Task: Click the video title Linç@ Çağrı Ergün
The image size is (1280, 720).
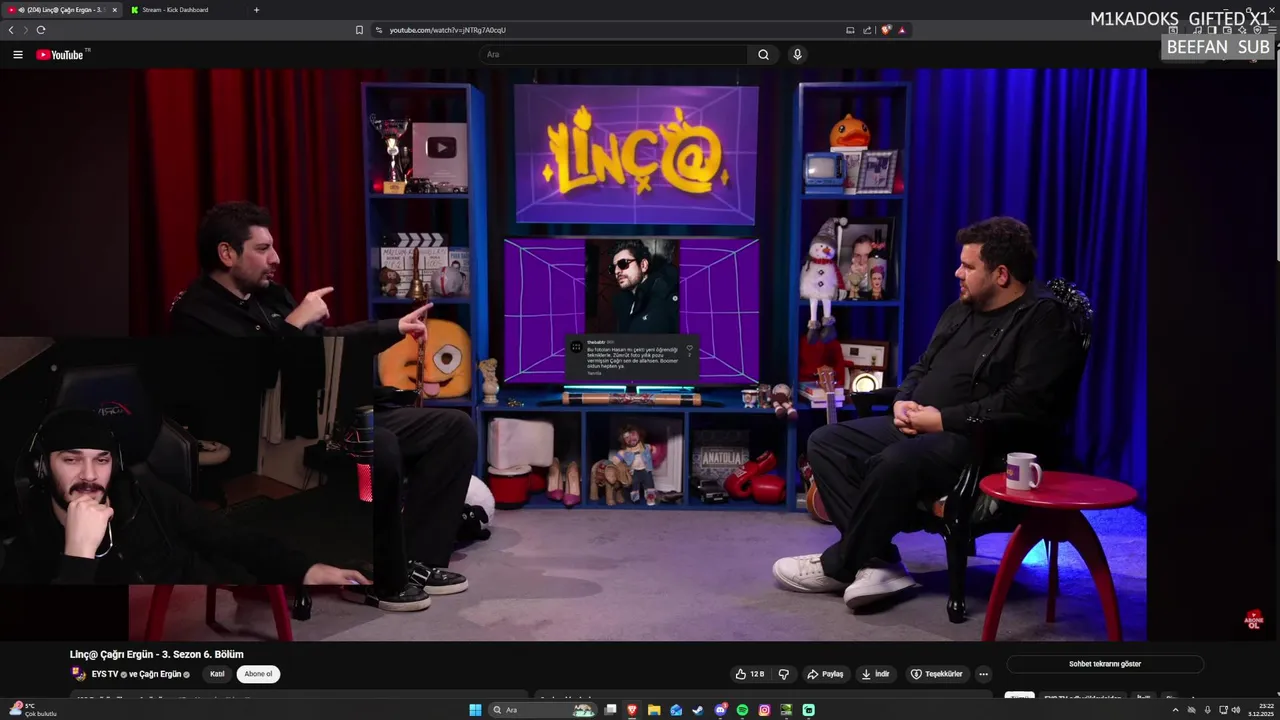Action: click(x=157, y=654)
